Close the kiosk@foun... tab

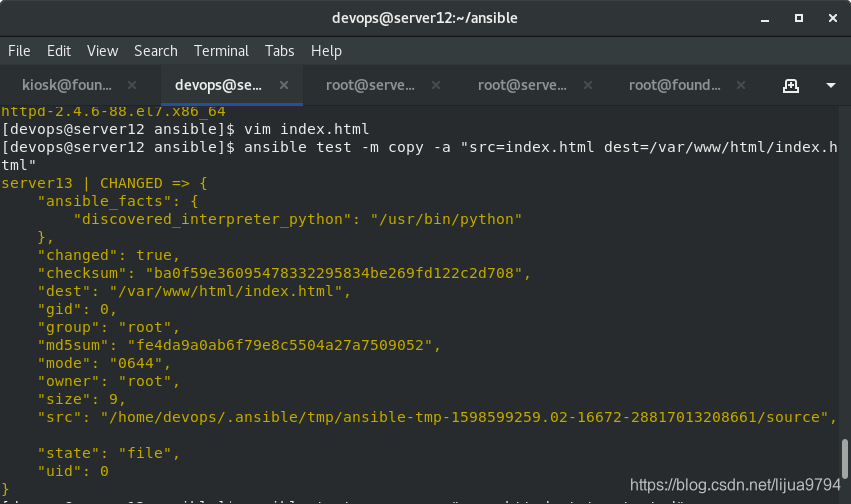pyautogui.click(x=132, y=85)
